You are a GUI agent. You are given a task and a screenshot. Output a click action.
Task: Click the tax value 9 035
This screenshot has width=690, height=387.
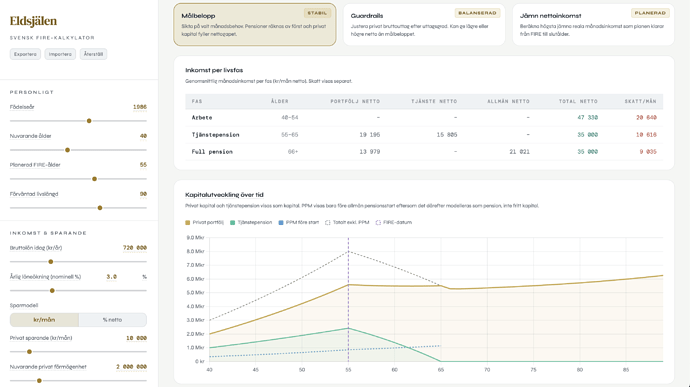coord(648,151)
